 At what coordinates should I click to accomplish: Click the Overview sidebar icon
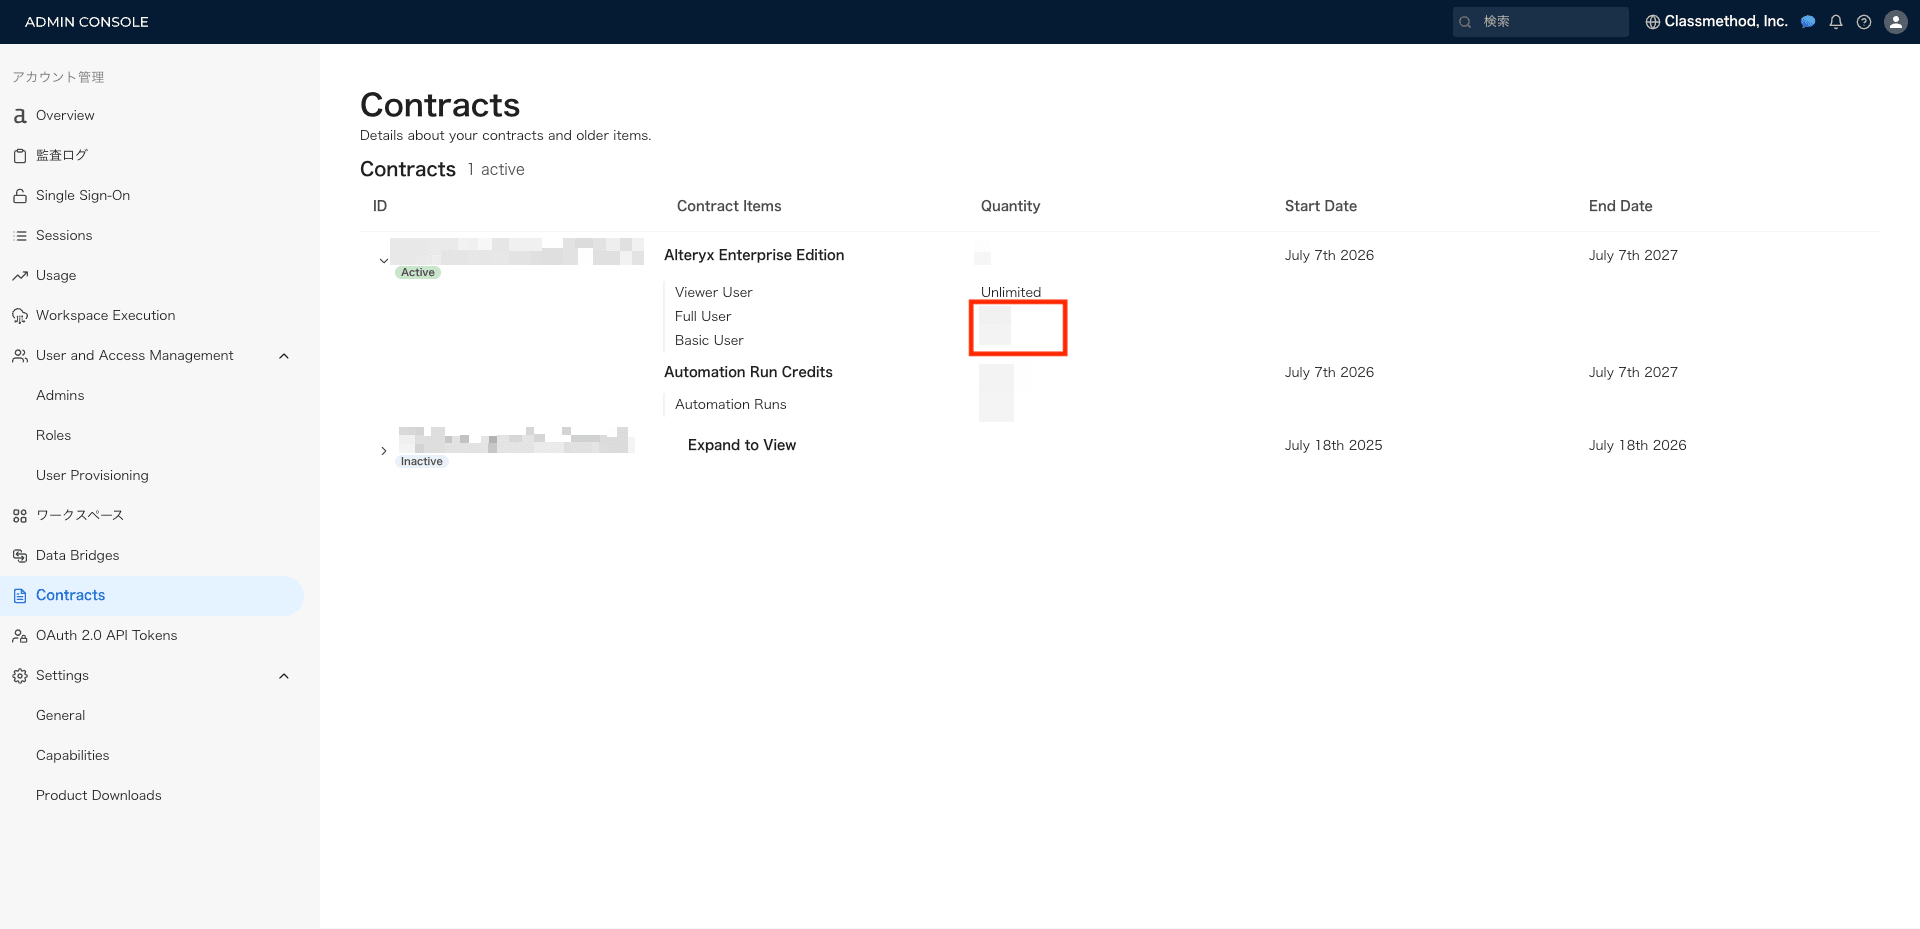click(x=20, y=116)
